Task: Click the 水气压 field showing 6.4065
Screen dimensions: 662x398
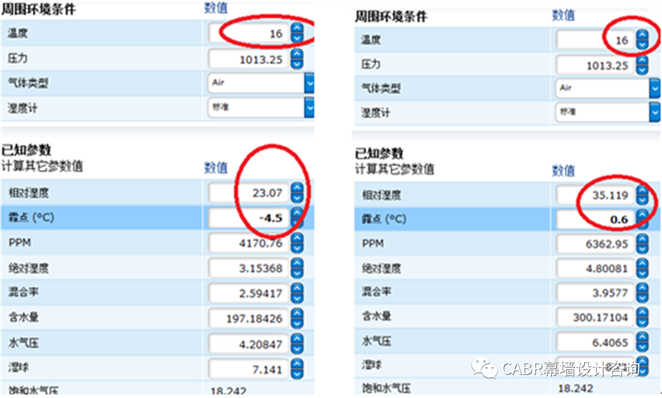Action: click(x=596, y=342)
